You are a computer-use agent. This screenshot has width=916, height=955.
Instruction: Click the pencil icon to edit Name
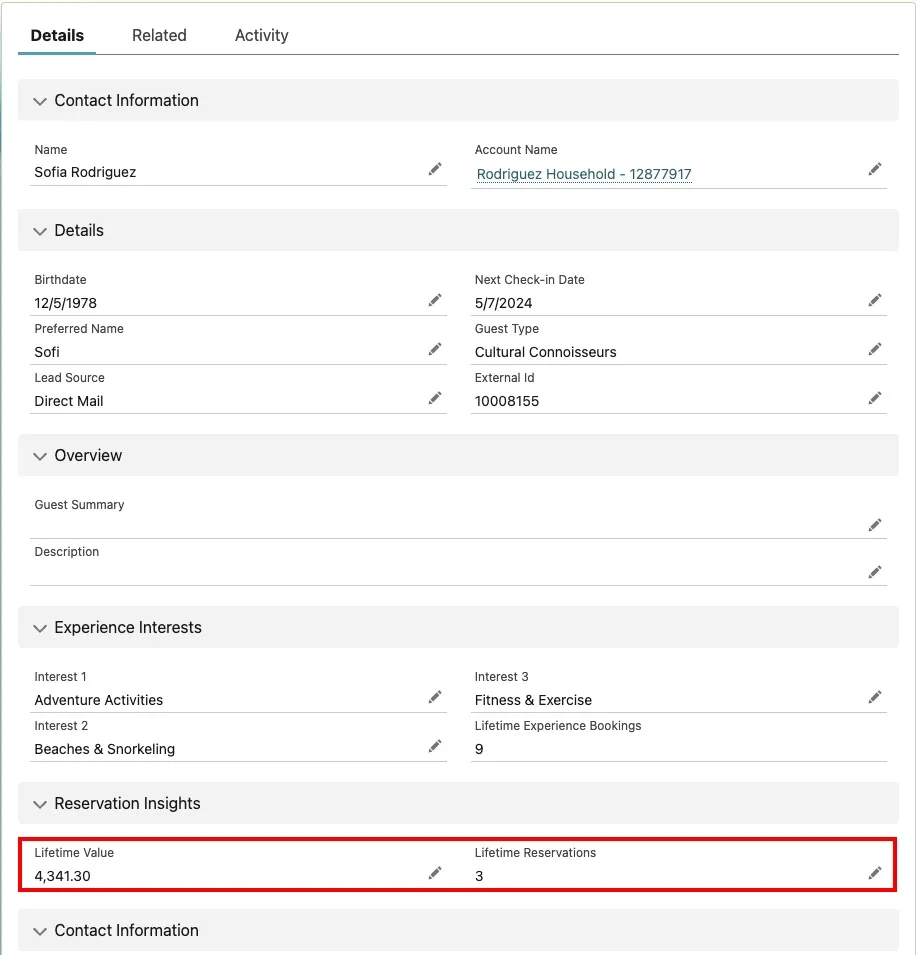coord(435,170)
